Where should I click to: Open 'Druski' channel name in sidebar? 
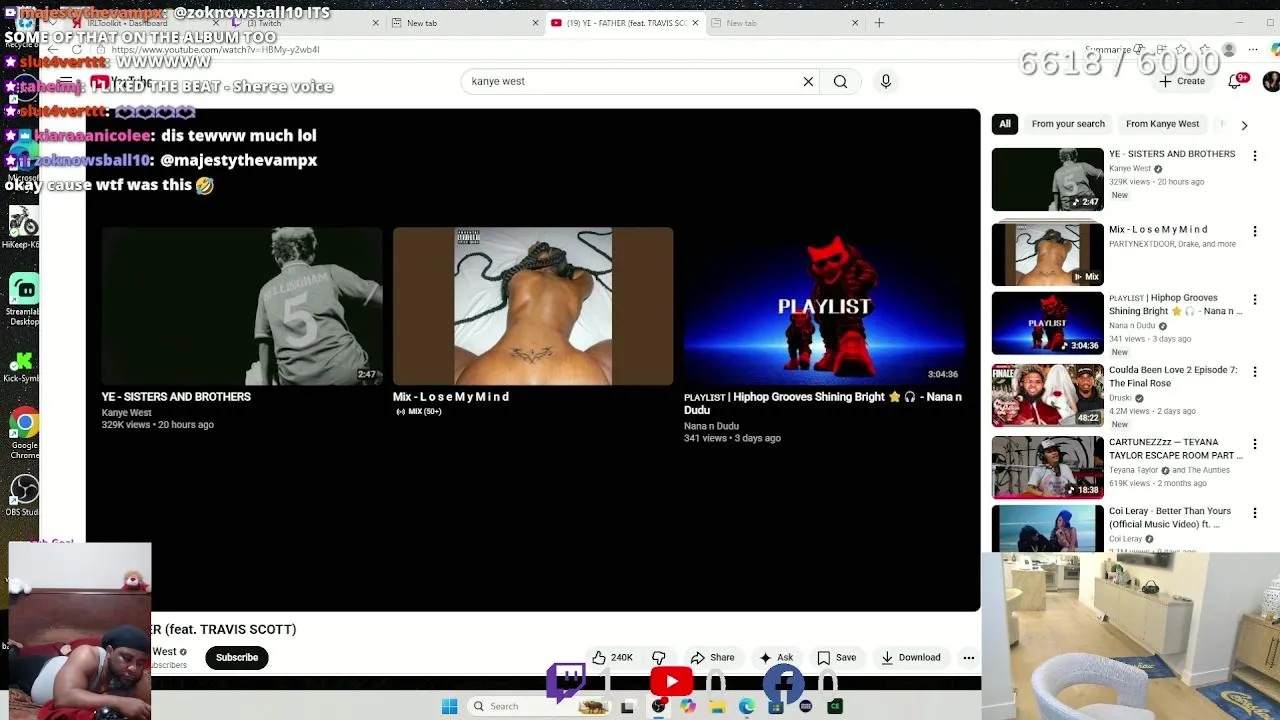click(1120, 398)
